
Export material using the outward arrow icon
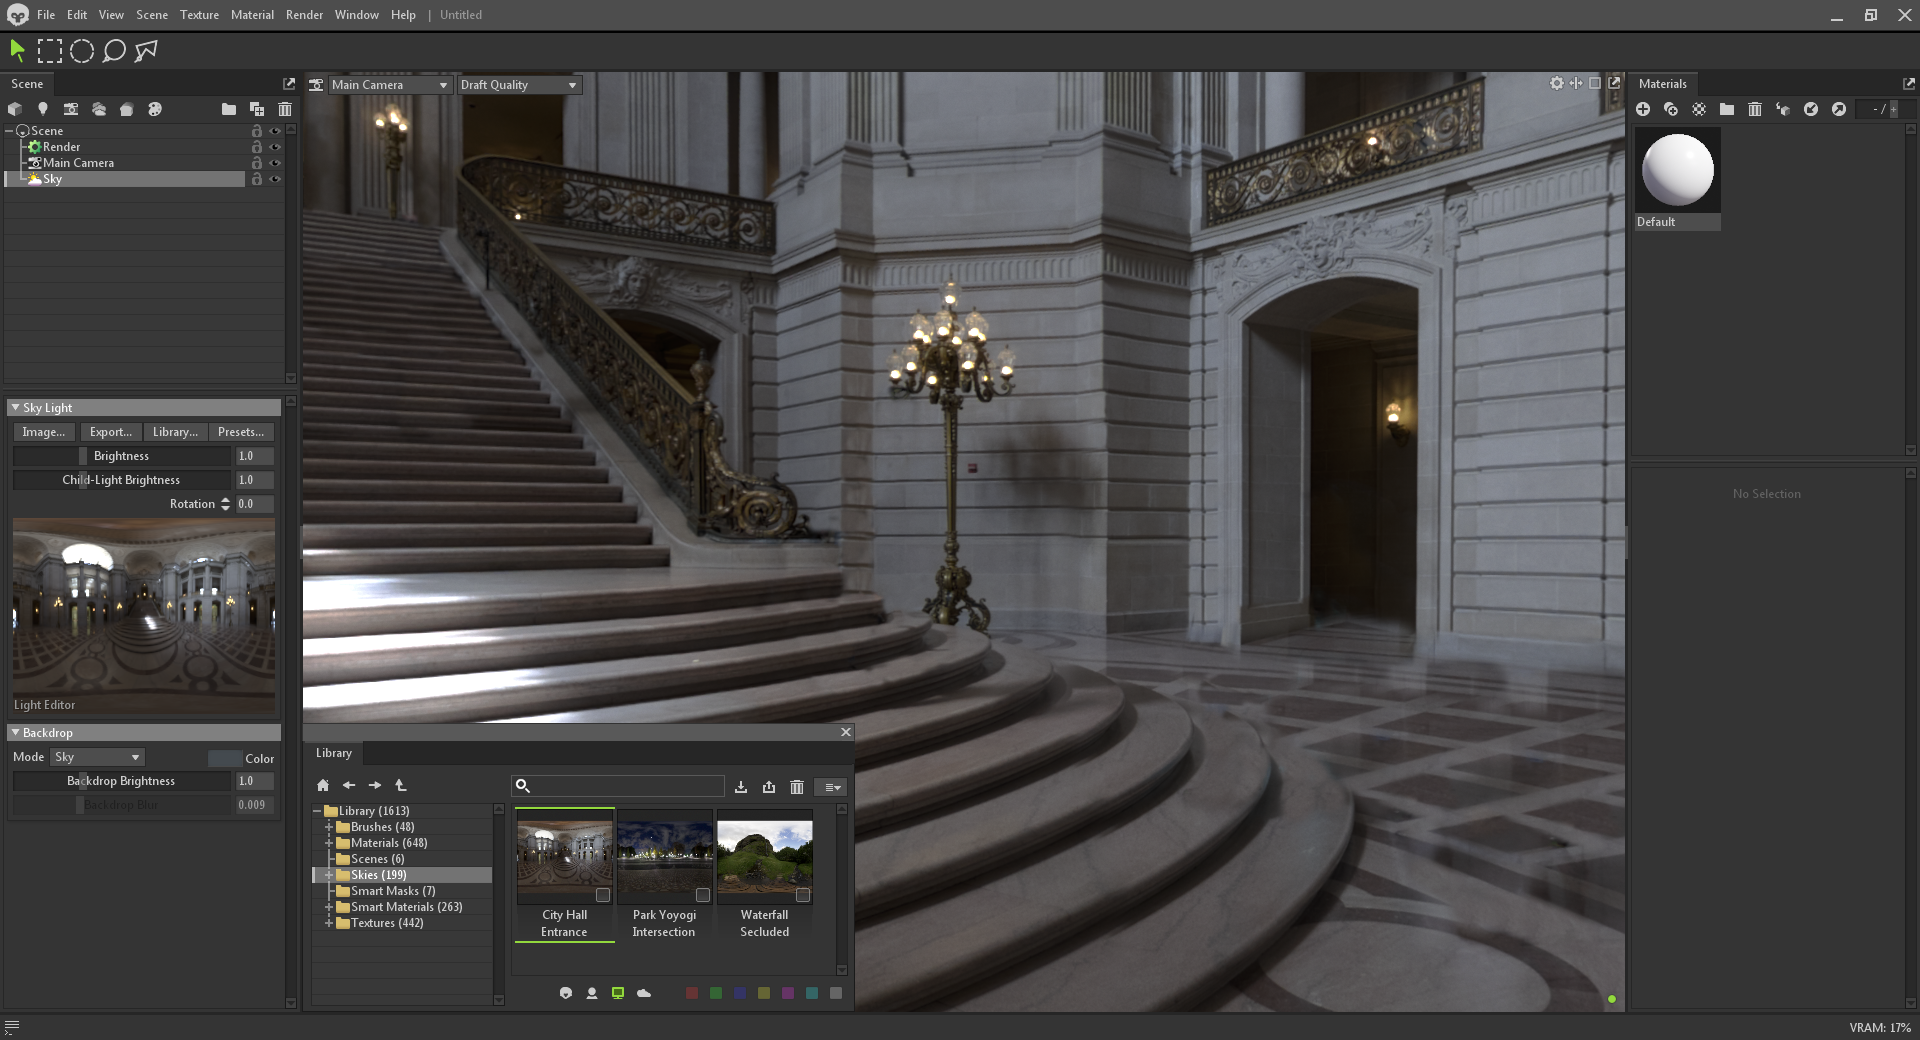tap(1839, 109)
